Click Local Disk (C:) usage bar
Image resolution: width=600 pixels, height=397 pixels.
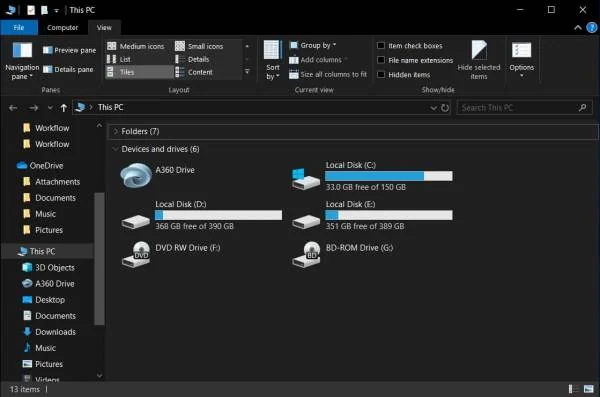click(388, 176)
